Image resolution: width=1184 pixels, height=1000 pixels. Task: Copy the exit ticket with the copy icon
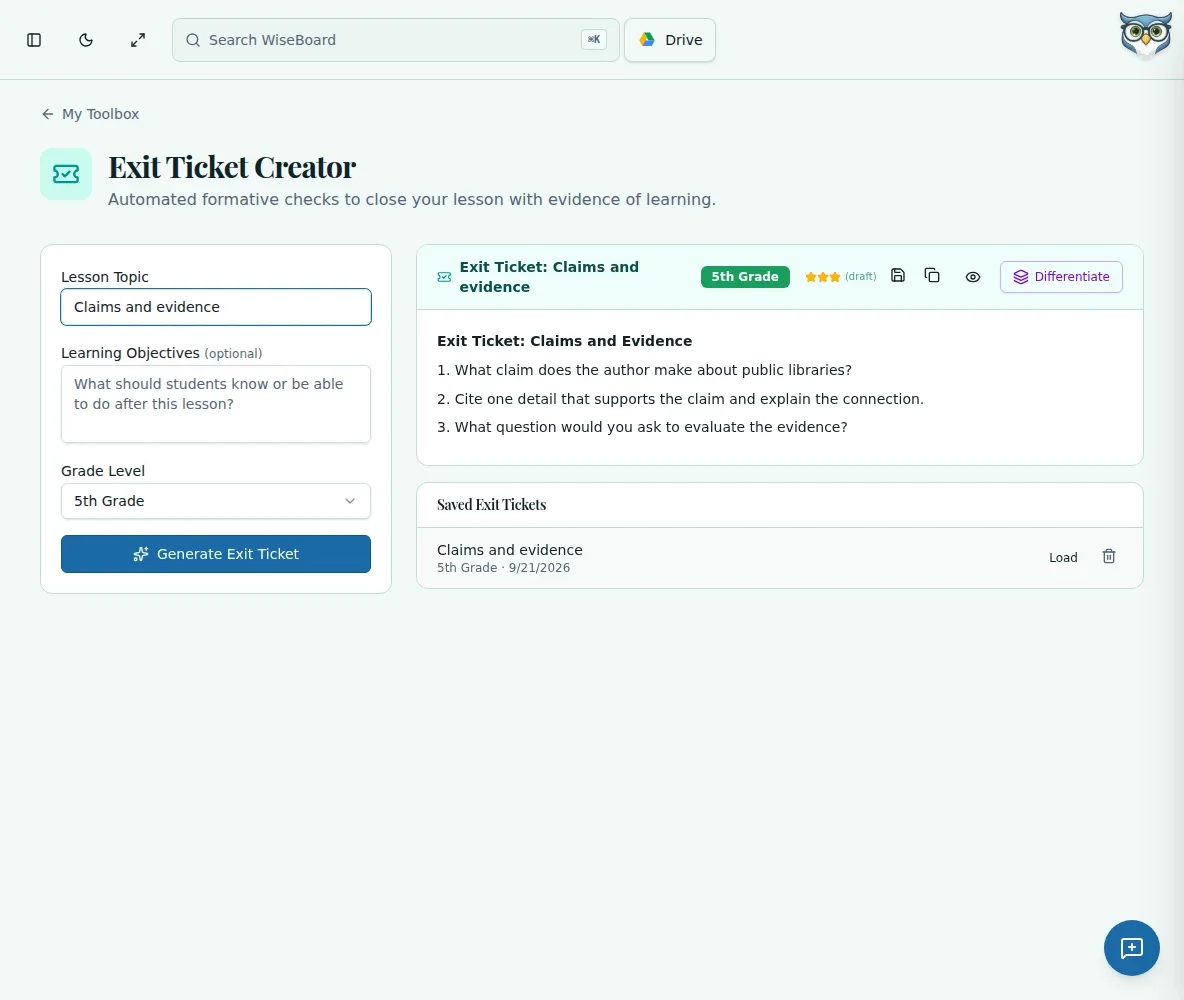[x=932, y=276]
